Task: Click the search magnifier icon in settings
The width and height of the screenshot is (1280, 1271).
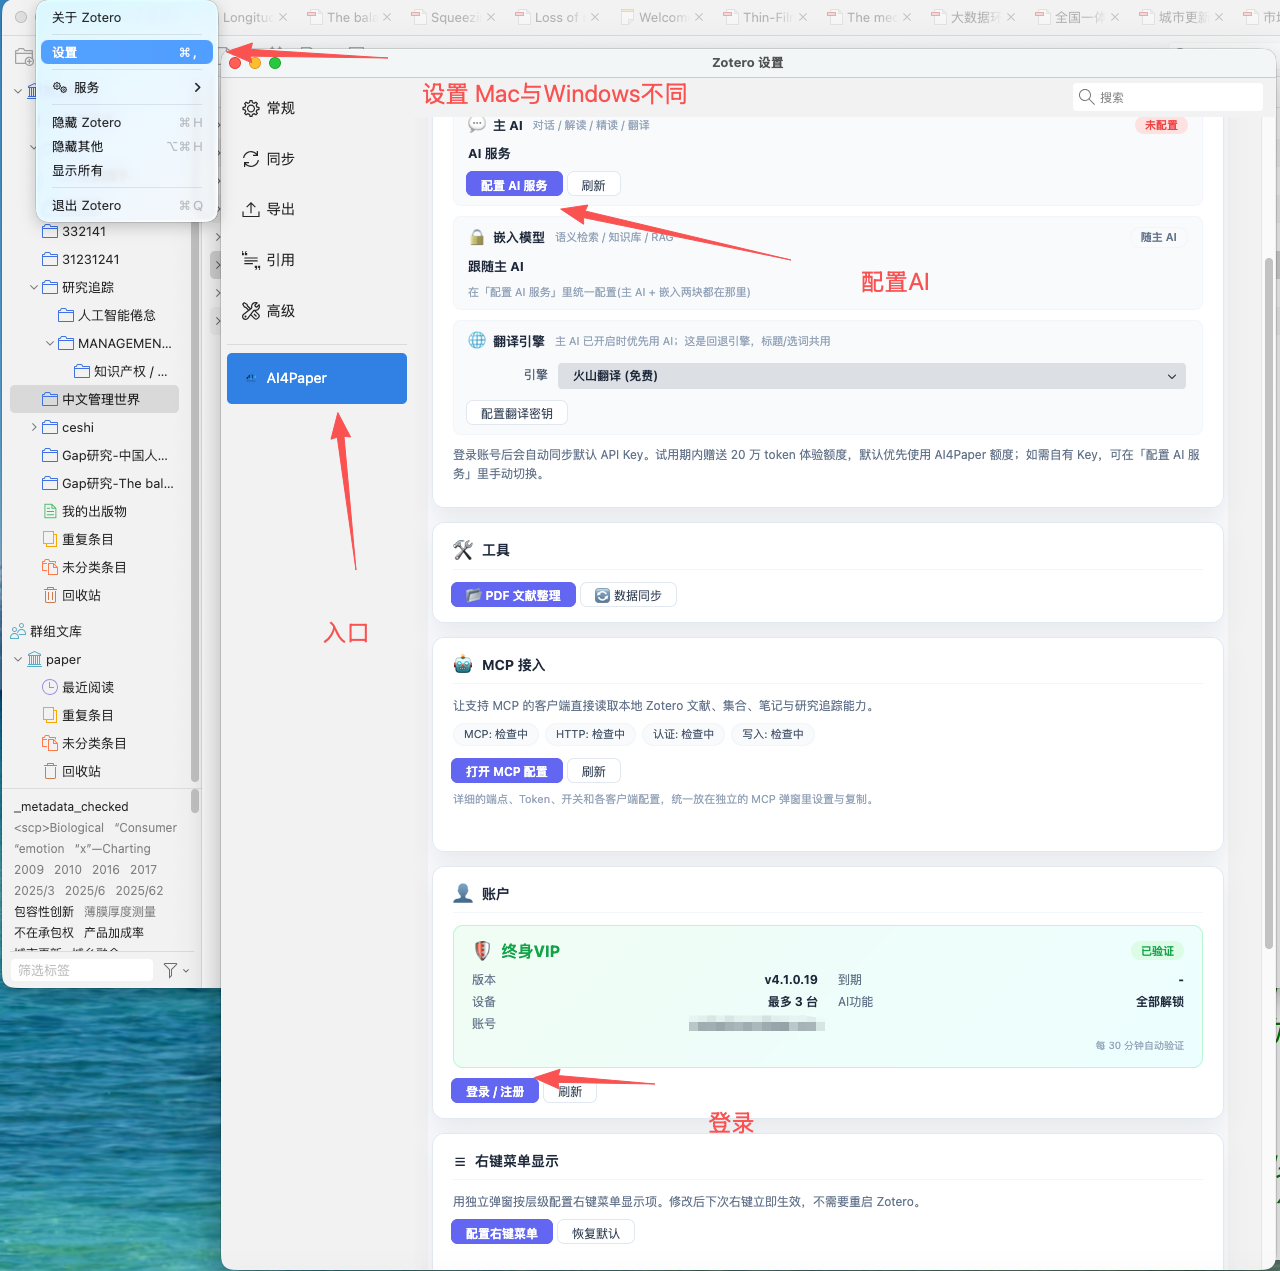Action: pos(1086,97)
